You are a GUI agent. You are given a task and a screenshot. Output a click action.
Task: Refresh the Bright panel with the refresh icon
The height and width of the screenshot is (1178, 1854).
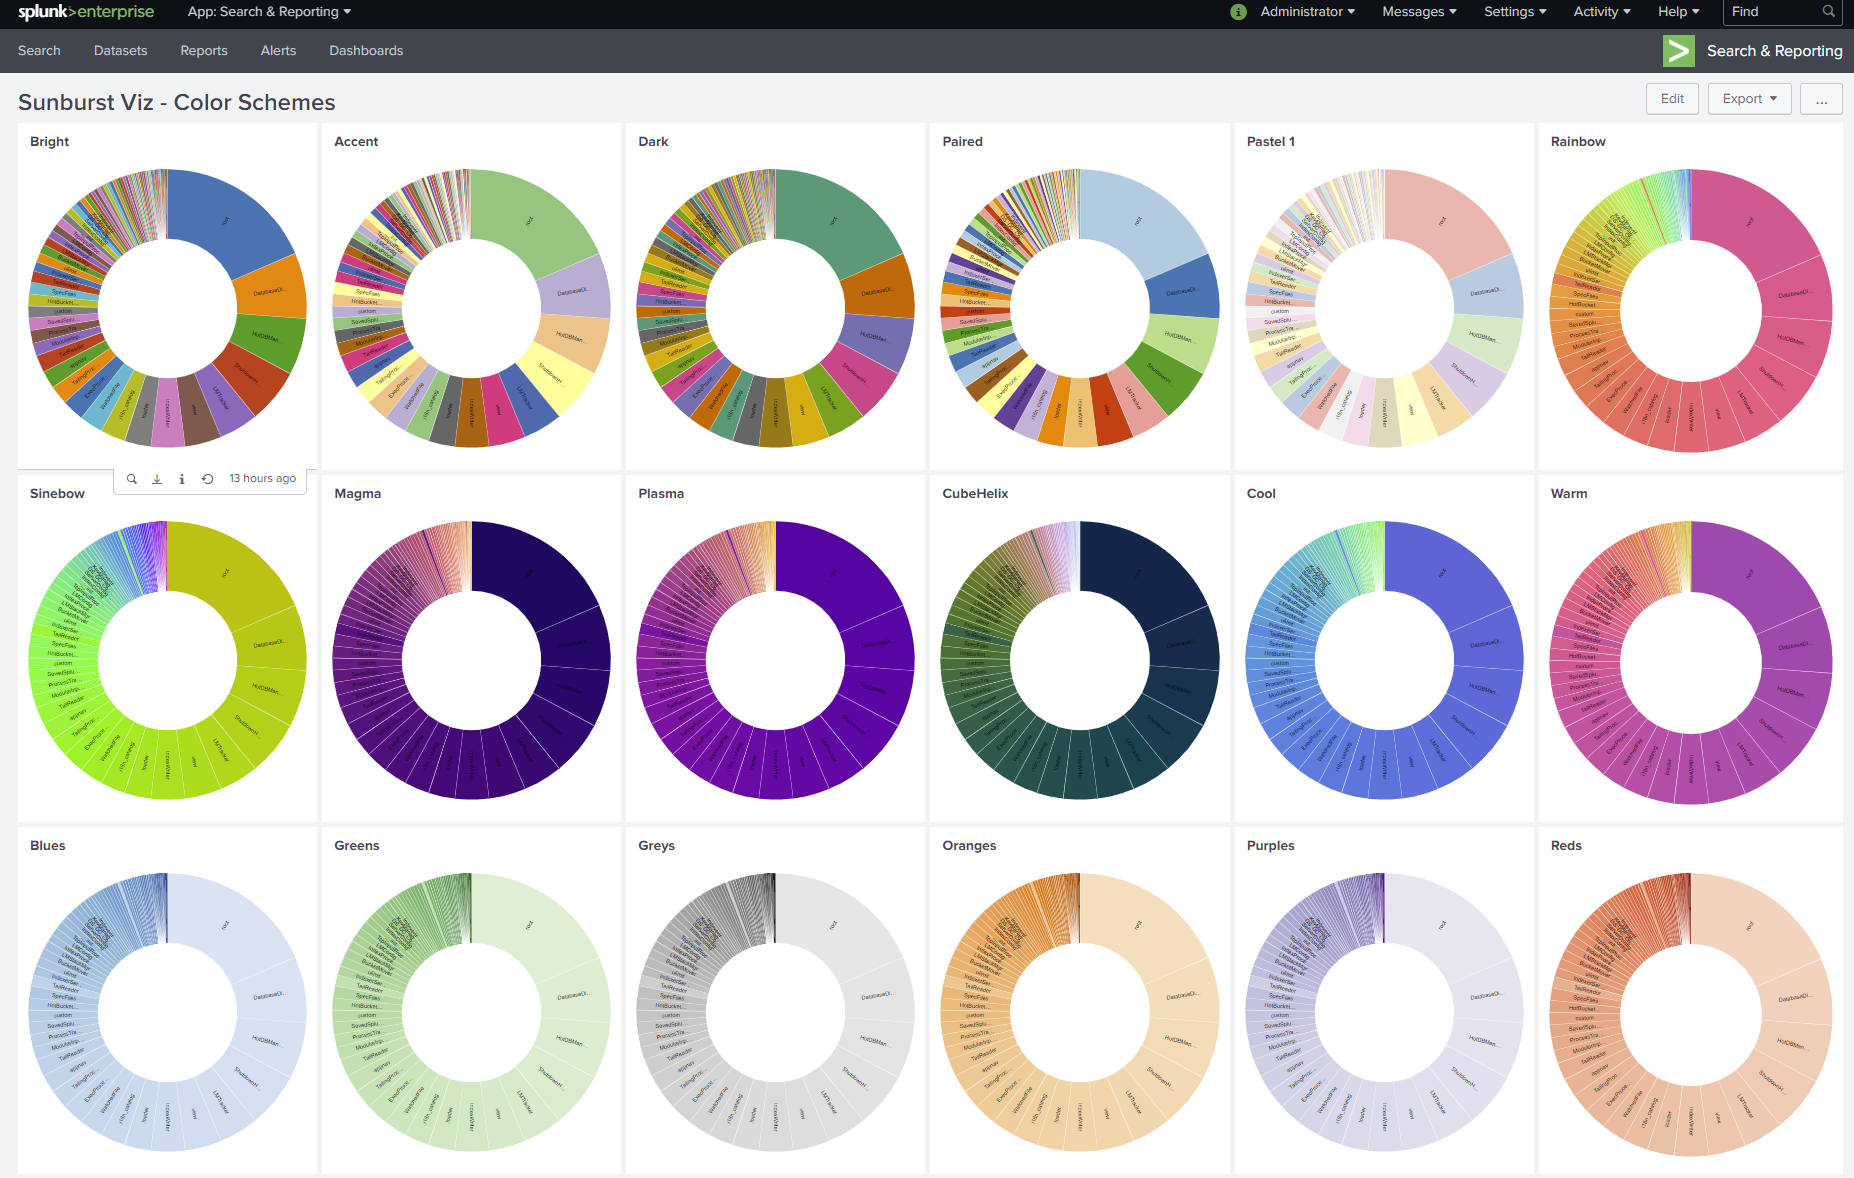click(x=207, y=479)
